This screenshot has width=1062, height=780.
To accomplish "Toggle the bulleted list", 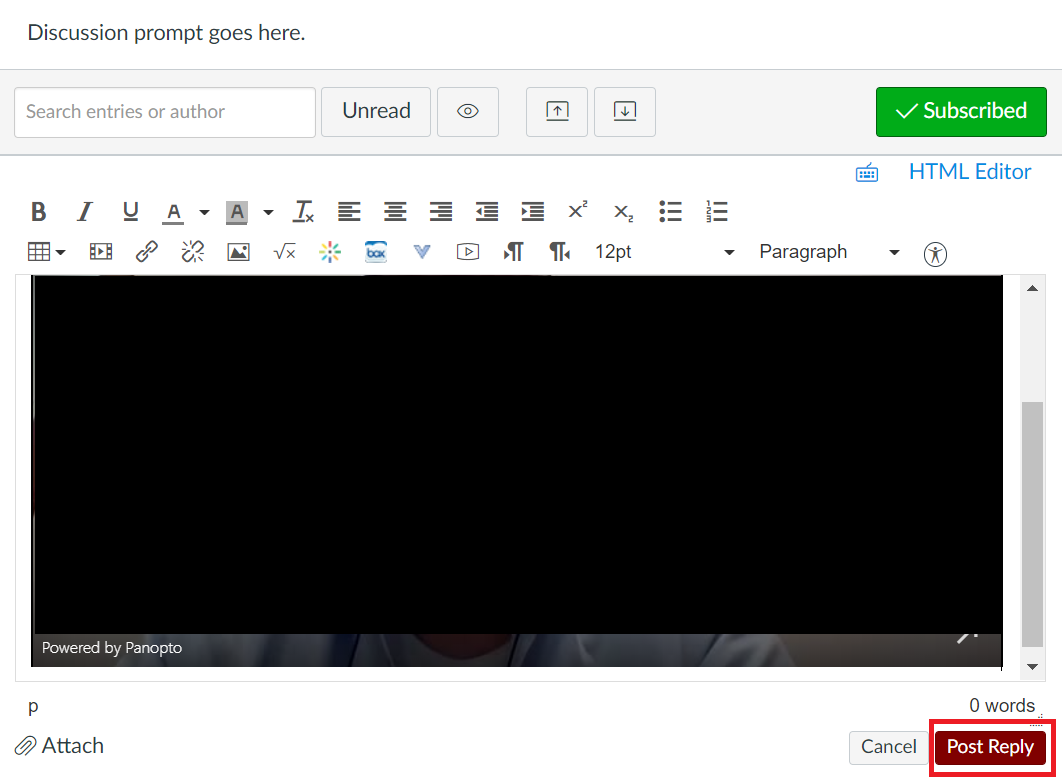I will [x=670, y=211].
